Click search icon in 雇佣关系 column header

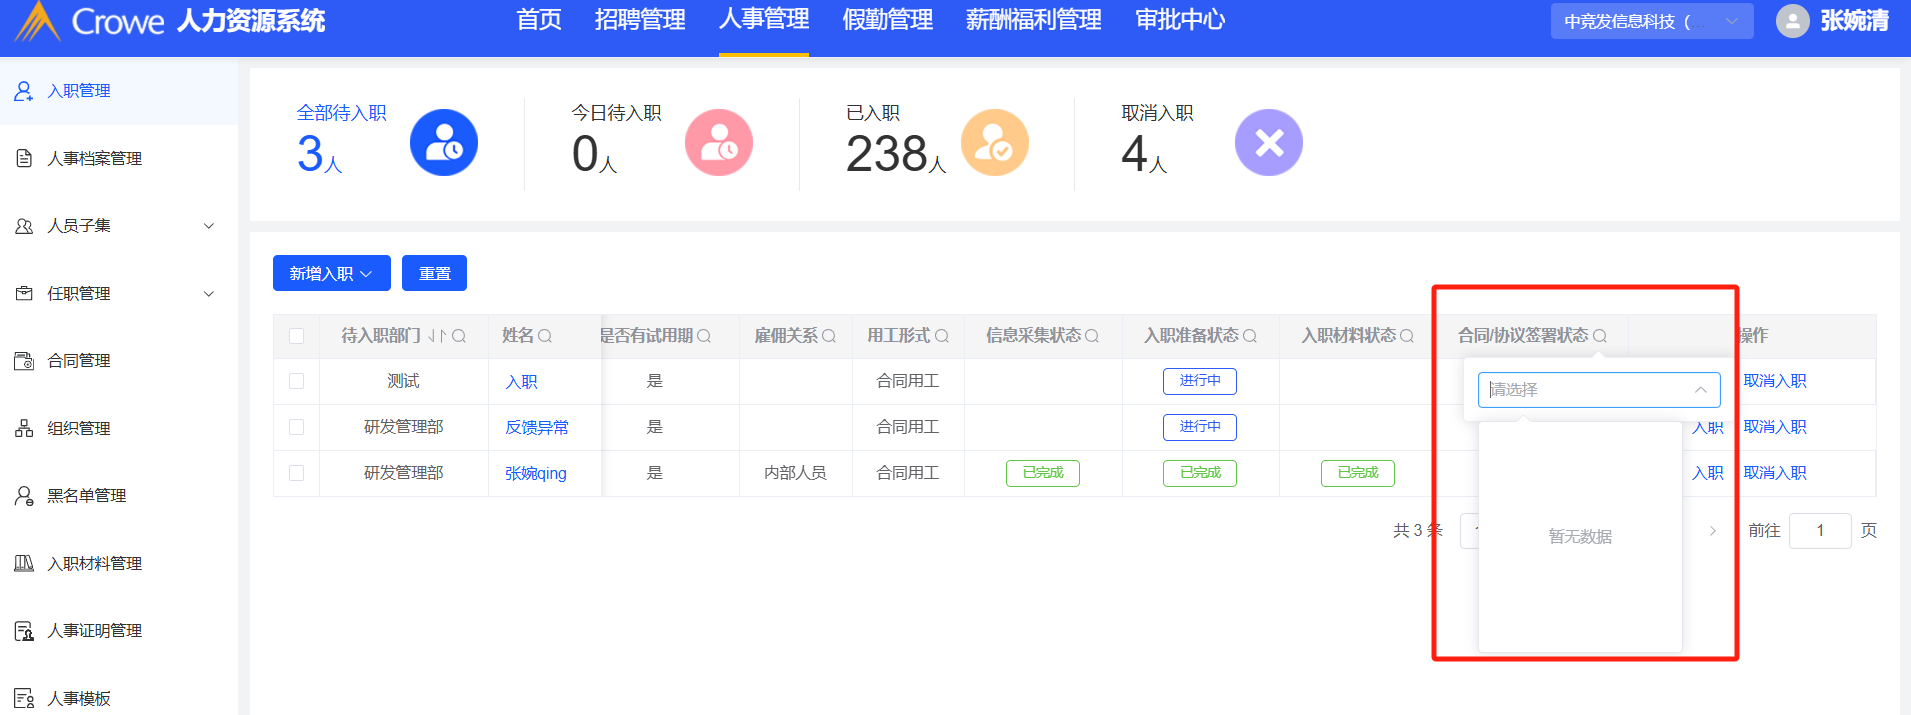coord(829,336)
